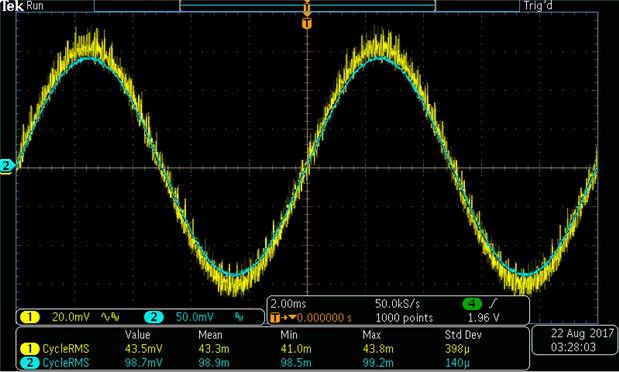The height and width of the screenshot is (372, 619).
Task: Click the 22 Aug 2017 date
Action: [x=582, y=334]
